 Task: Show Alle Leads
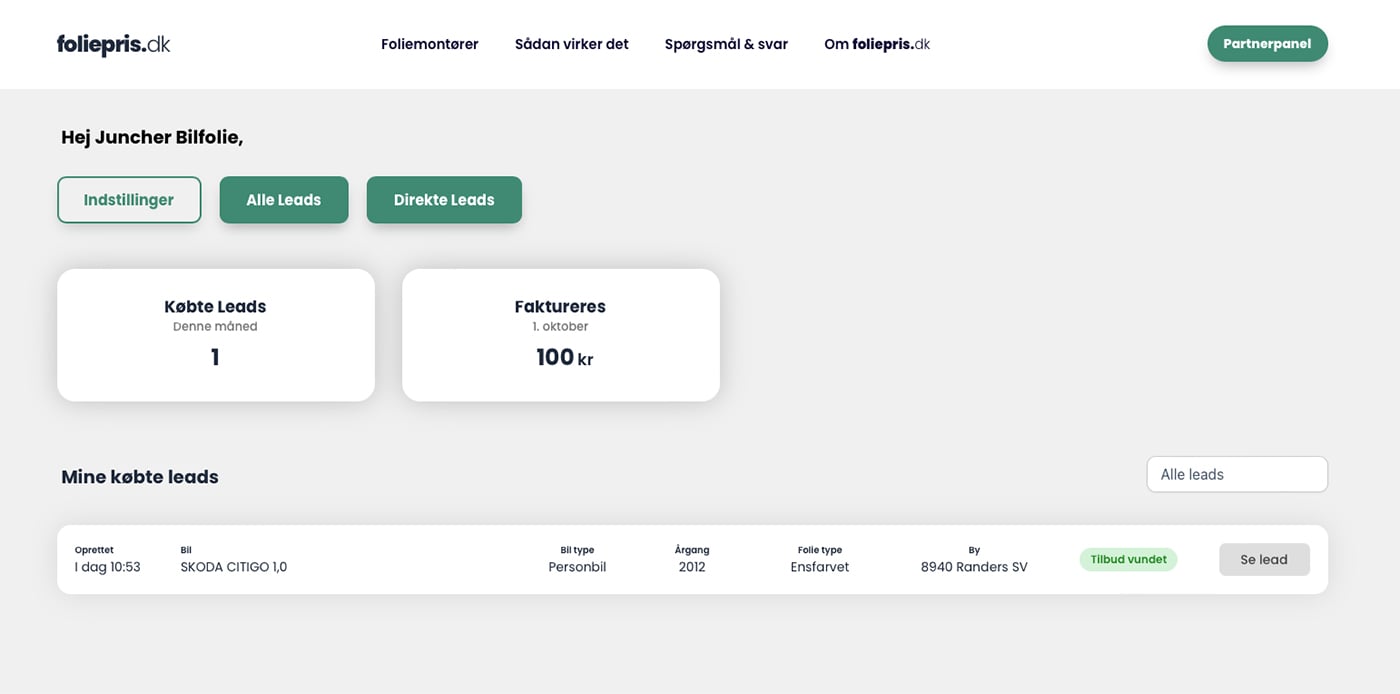(284, 200)
